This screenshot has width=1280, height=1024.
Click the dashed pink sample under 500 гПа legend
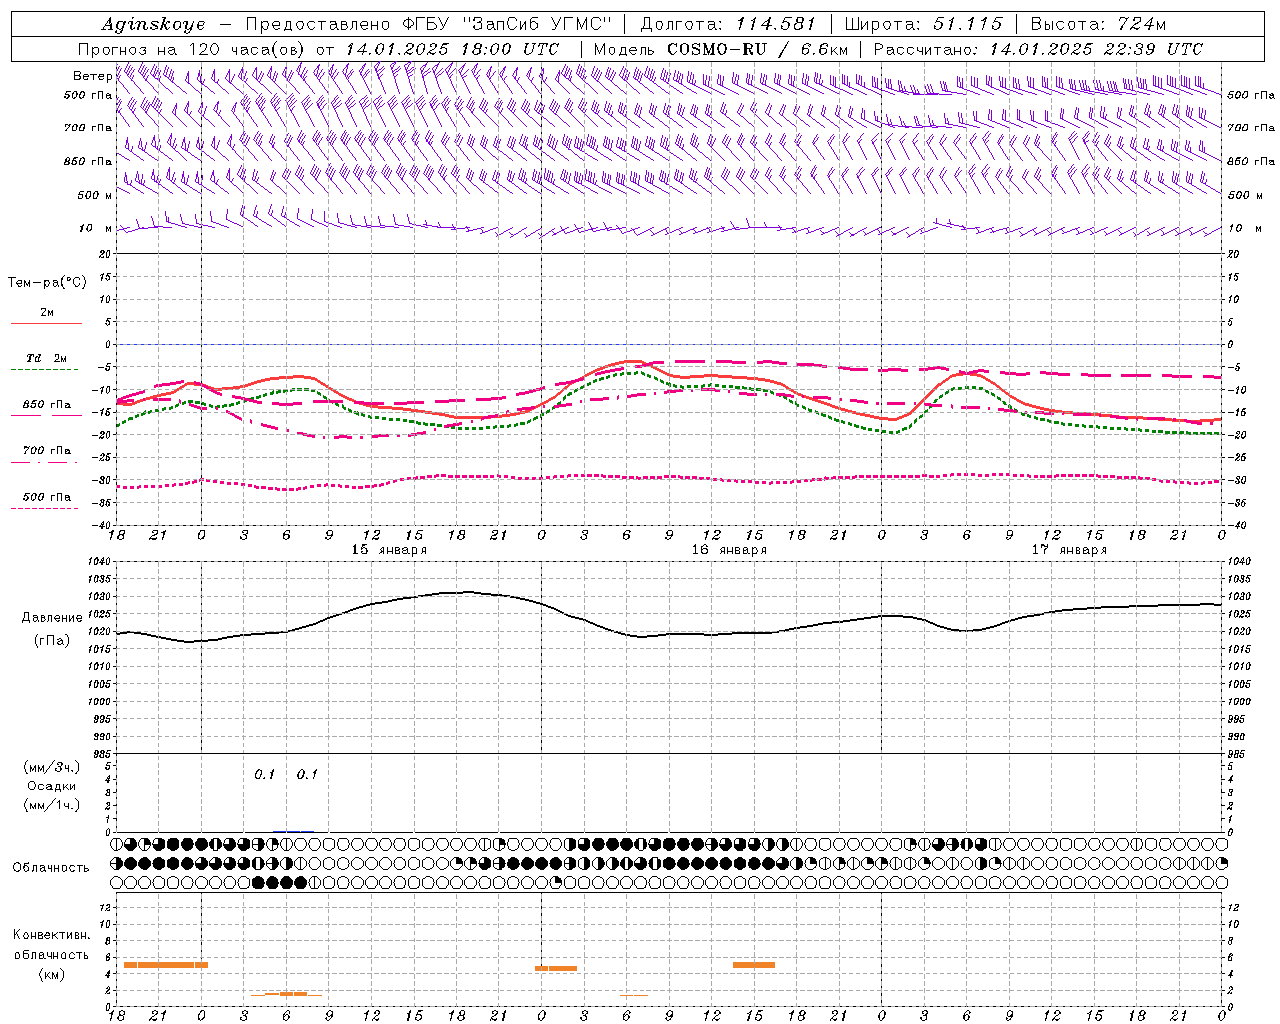tap(45, 508)
